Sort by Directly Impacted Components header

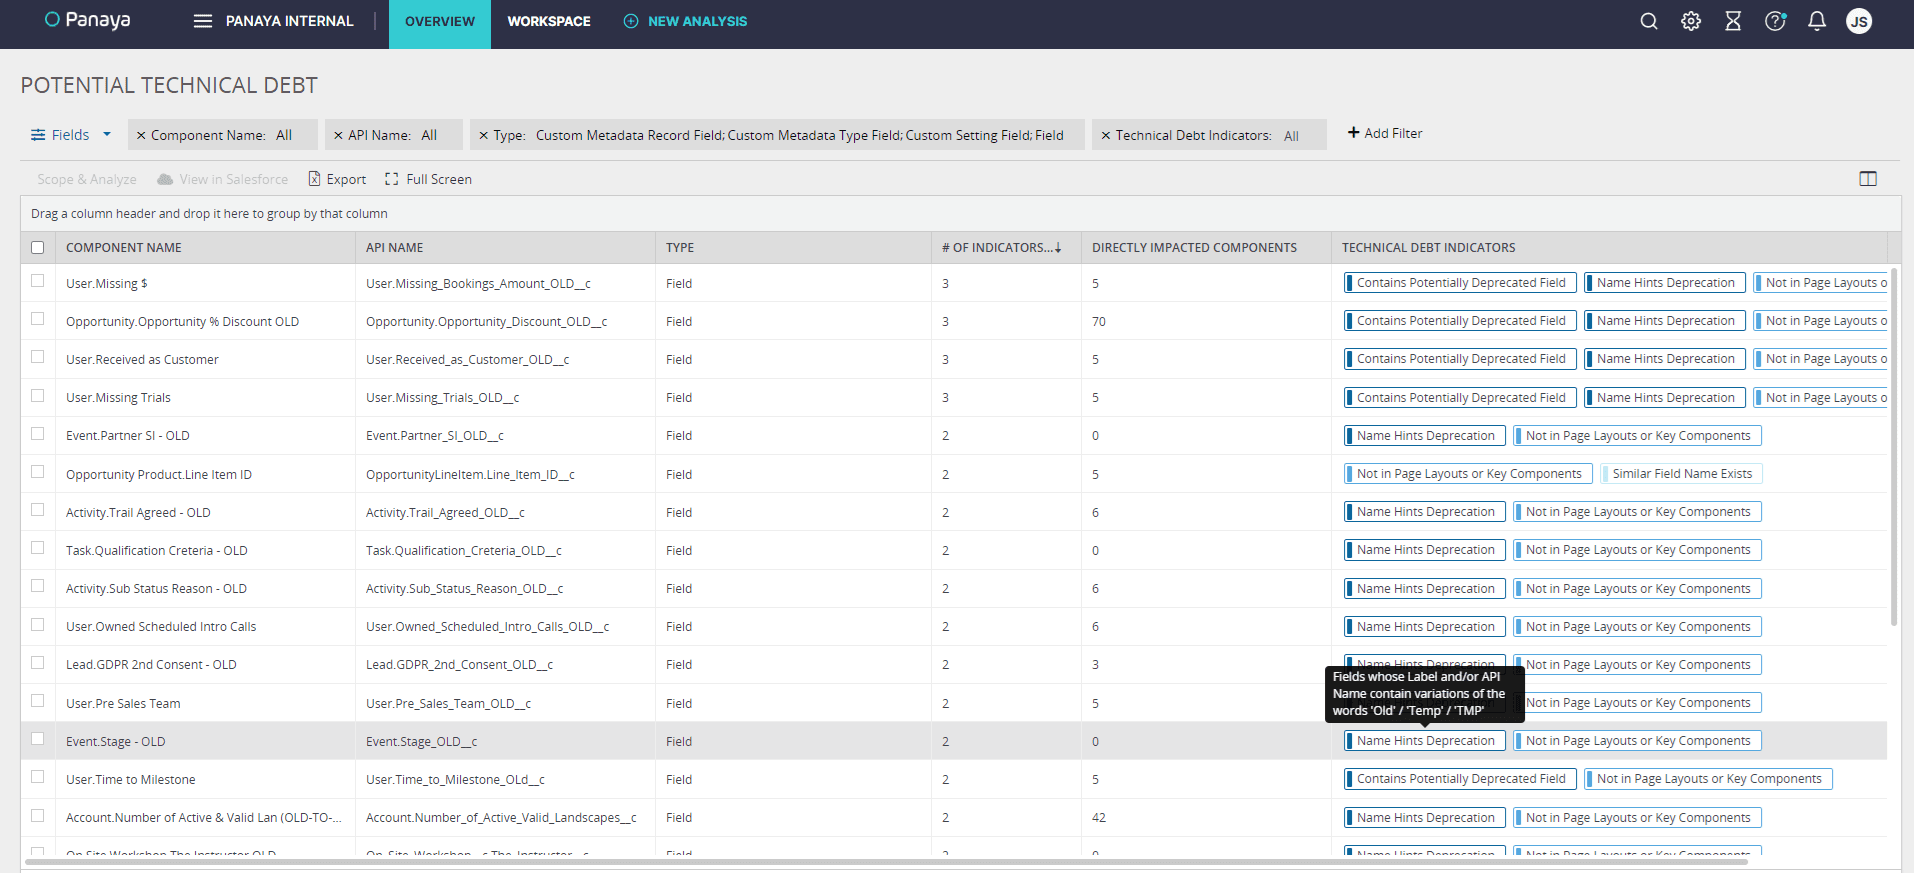pyautogui.click(x=1194, y=248)
